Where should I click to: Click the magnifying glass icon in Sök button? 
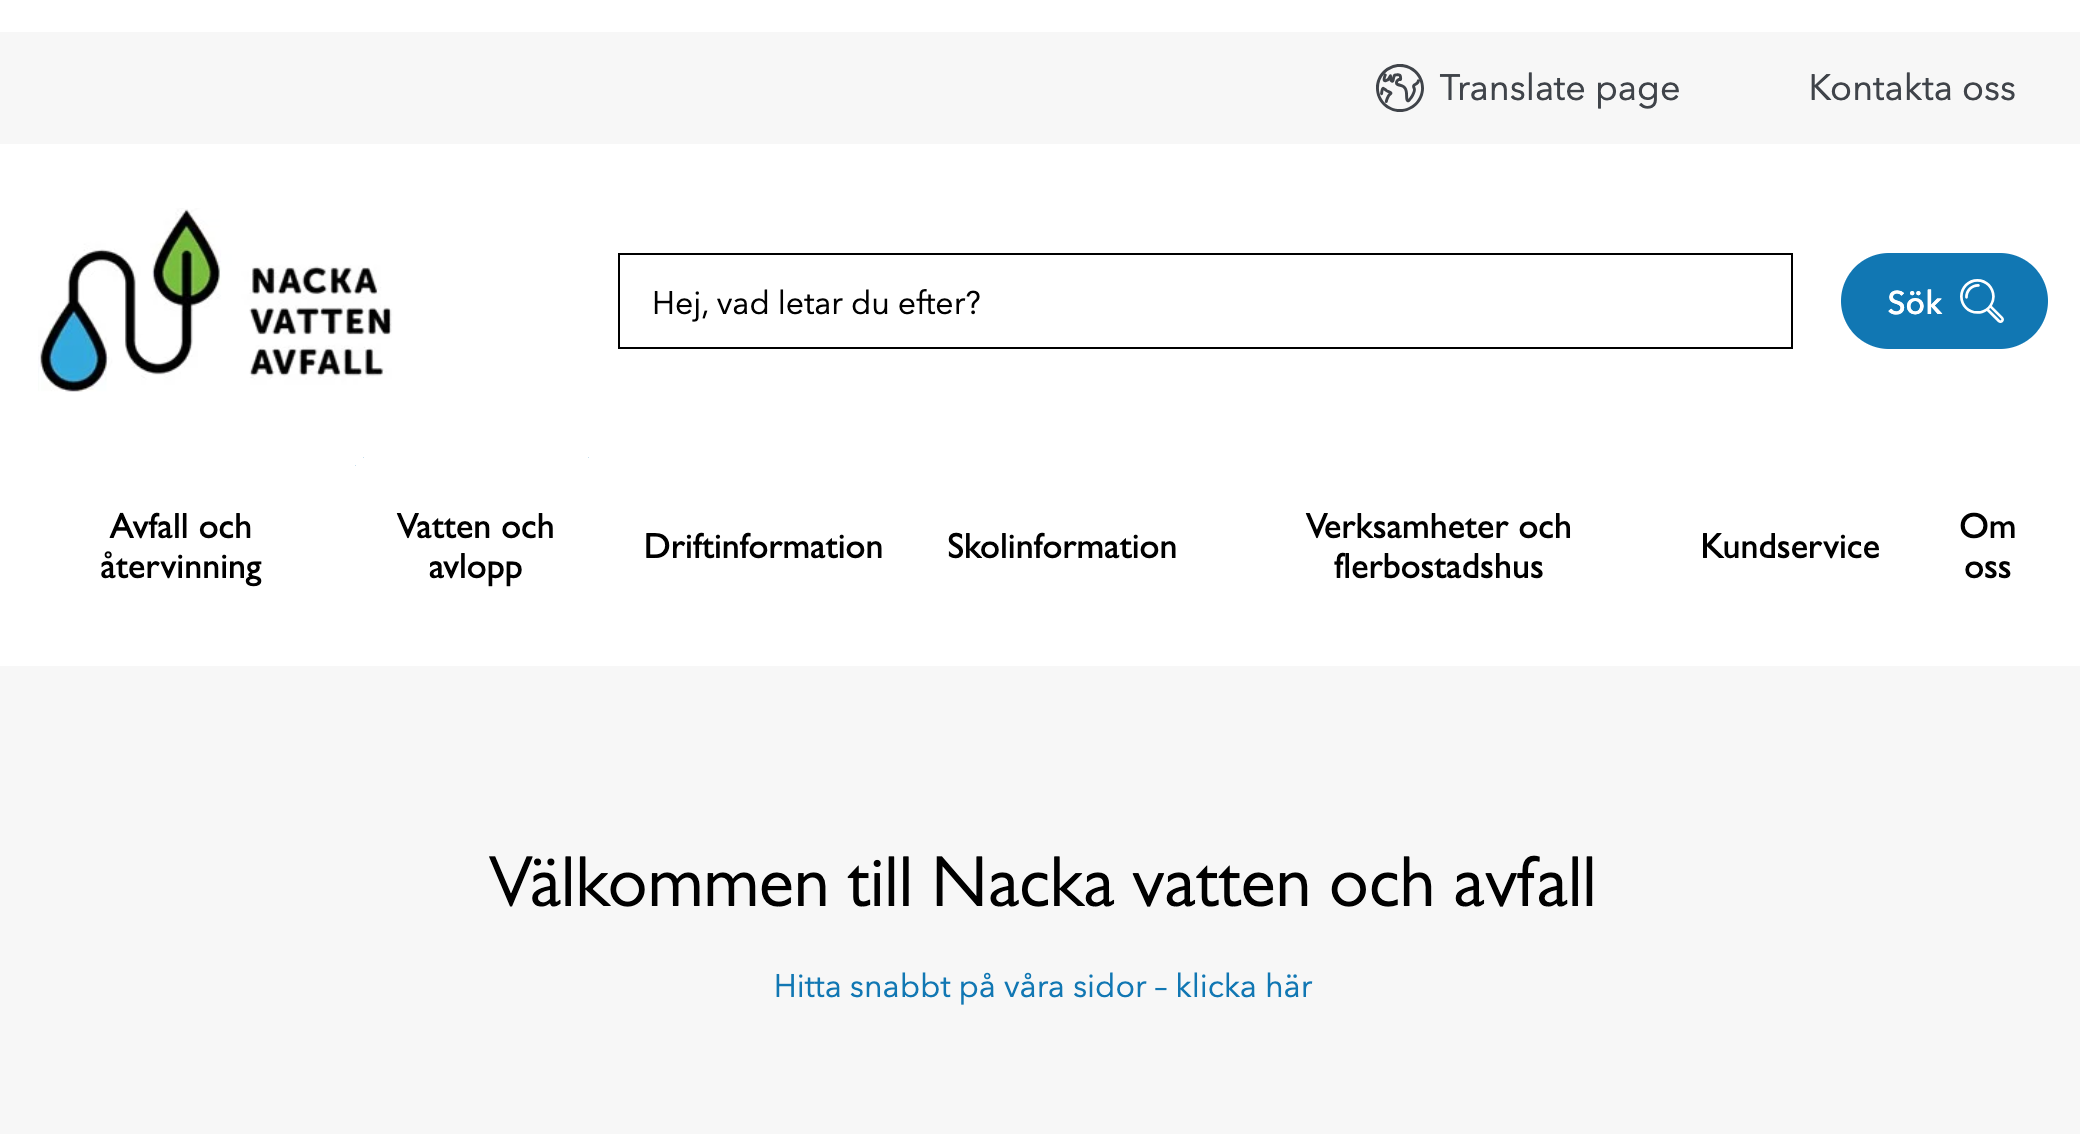click(x=1981, y=301)
